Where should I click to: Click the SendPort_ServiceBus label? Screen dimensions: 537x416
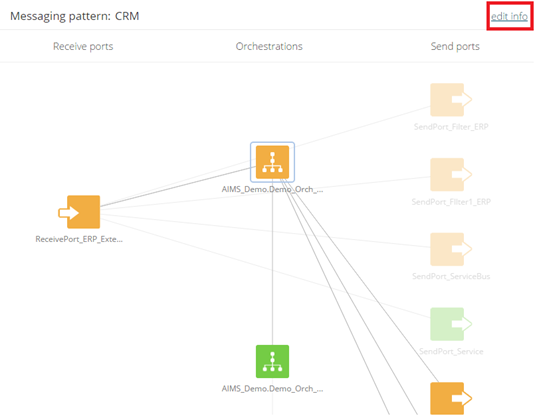coord(451,276)
